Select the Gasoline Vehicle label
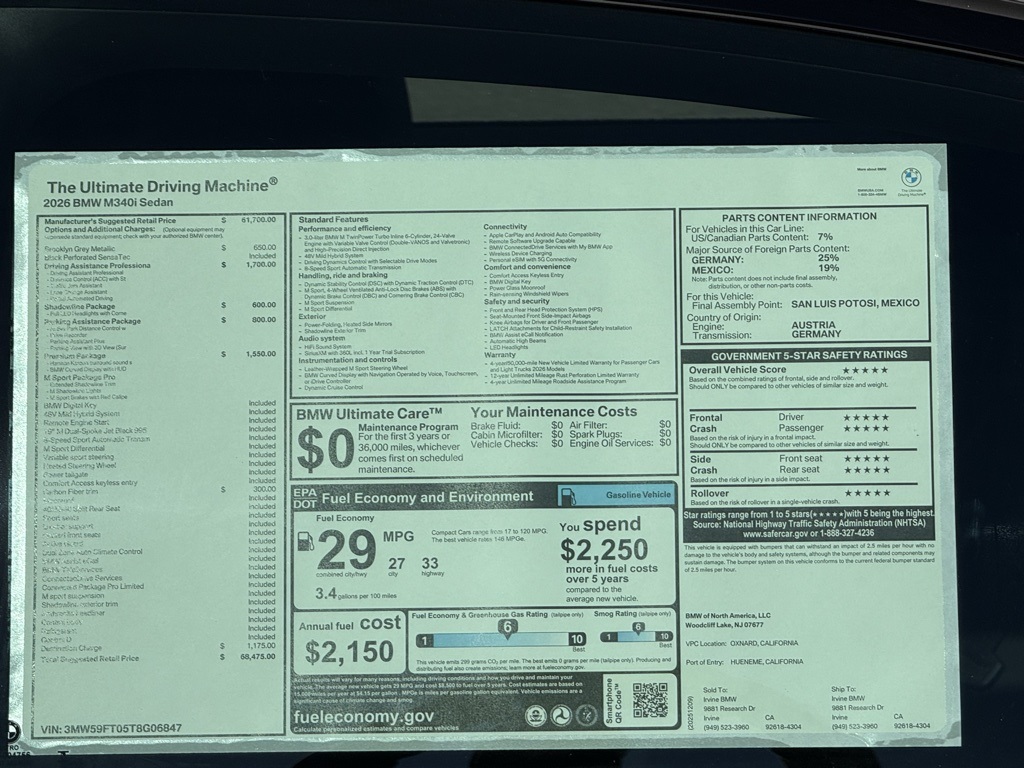This screenshot has width=1024, height=768. coord(638,495)
